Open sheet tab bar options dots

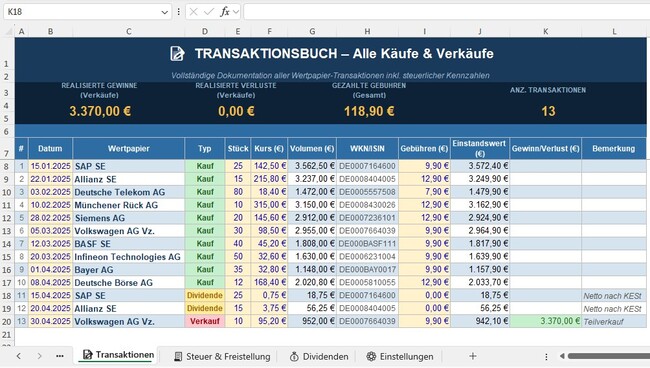click(x=546, y=356)
